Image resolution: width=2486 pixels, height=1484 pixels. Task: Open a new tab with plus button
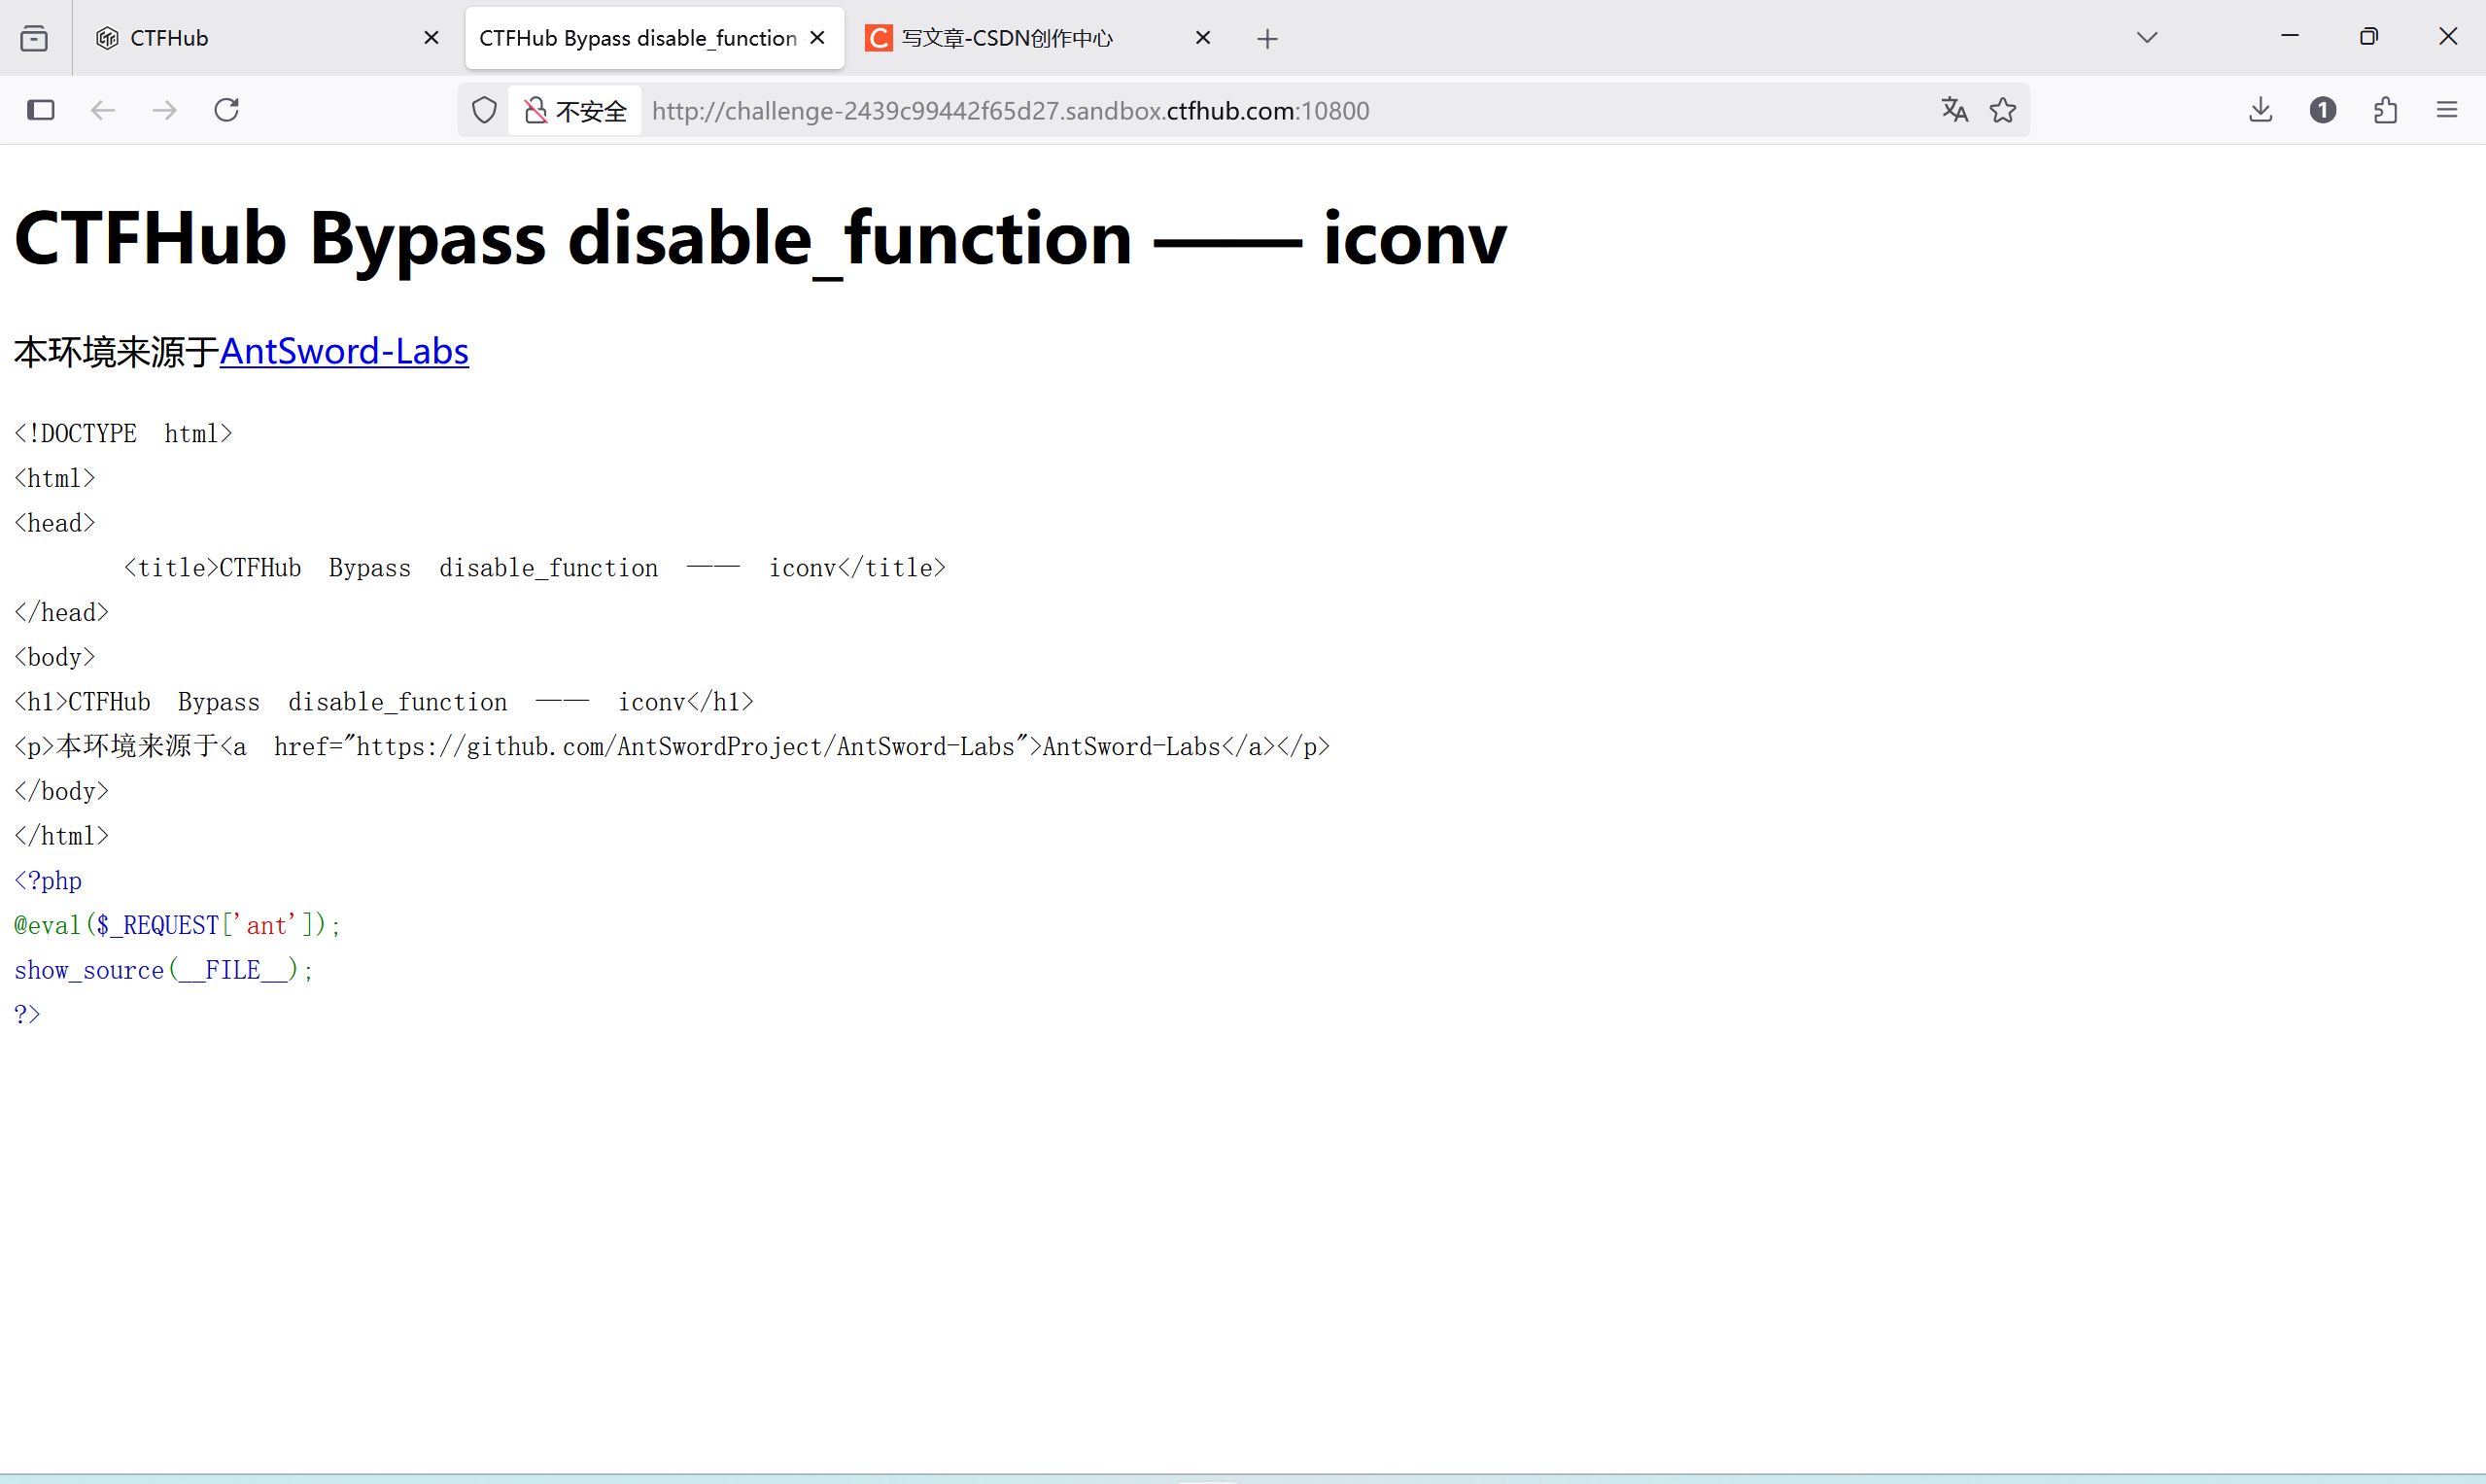1267,39
